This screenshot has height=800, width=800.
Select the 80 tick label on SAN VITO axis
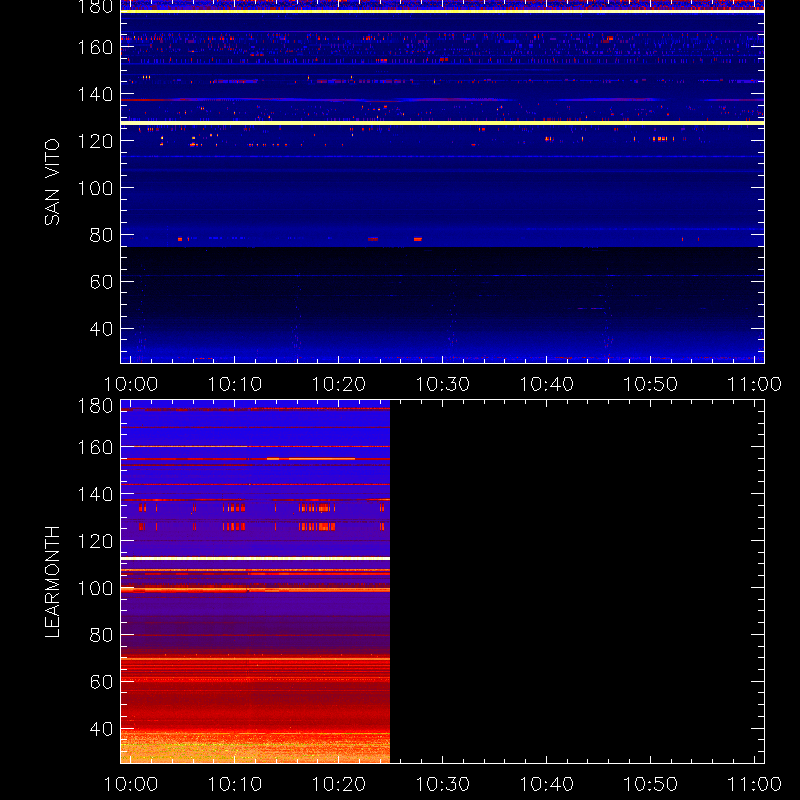(101, 235)
